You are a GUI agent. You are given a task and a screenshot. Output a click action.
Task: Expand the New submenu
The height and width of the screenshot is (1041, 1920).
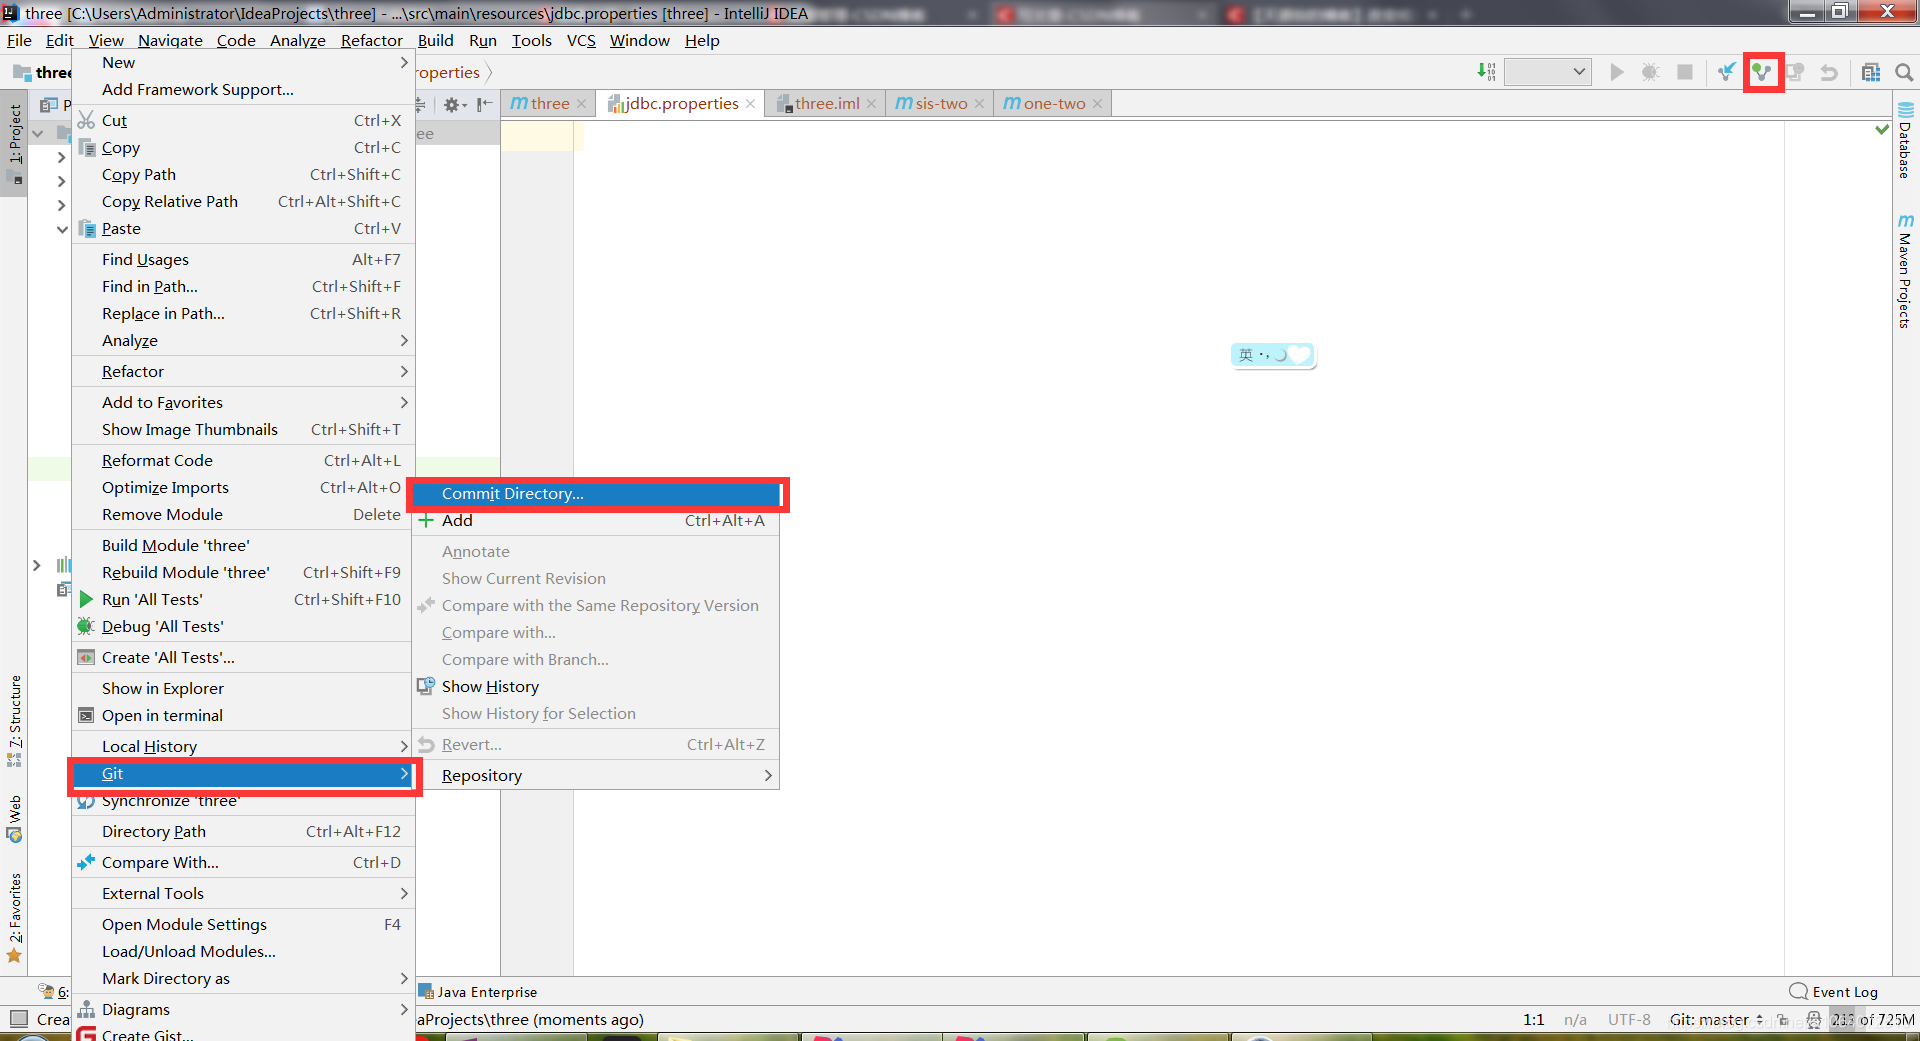click(x=244, y=63)
